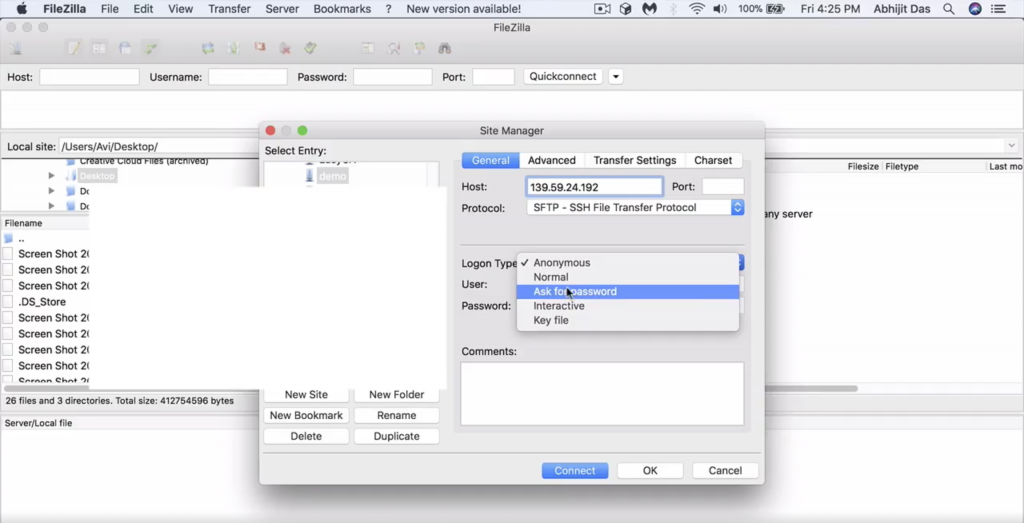Select Normal logon type
Image resolution: width=1024 pixels, height=523 pixels.
click(x=628, y=277)
